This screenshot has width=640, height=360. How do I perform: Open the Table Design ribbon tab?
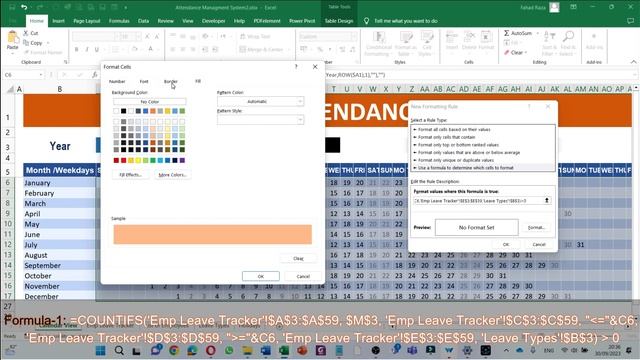pos(339,21)
